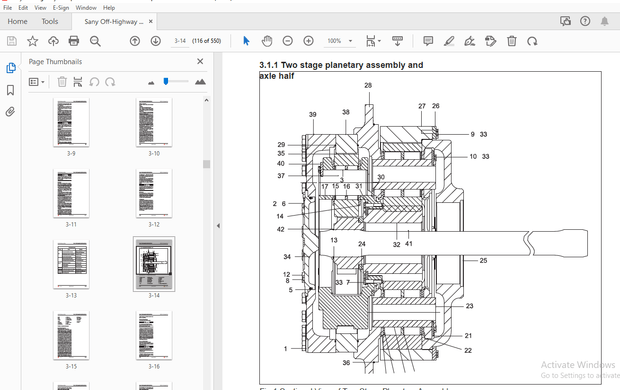This screenshot has width=620, height=390.
Task: Select page thumbnail 3-15
Action: click(71, 335)
